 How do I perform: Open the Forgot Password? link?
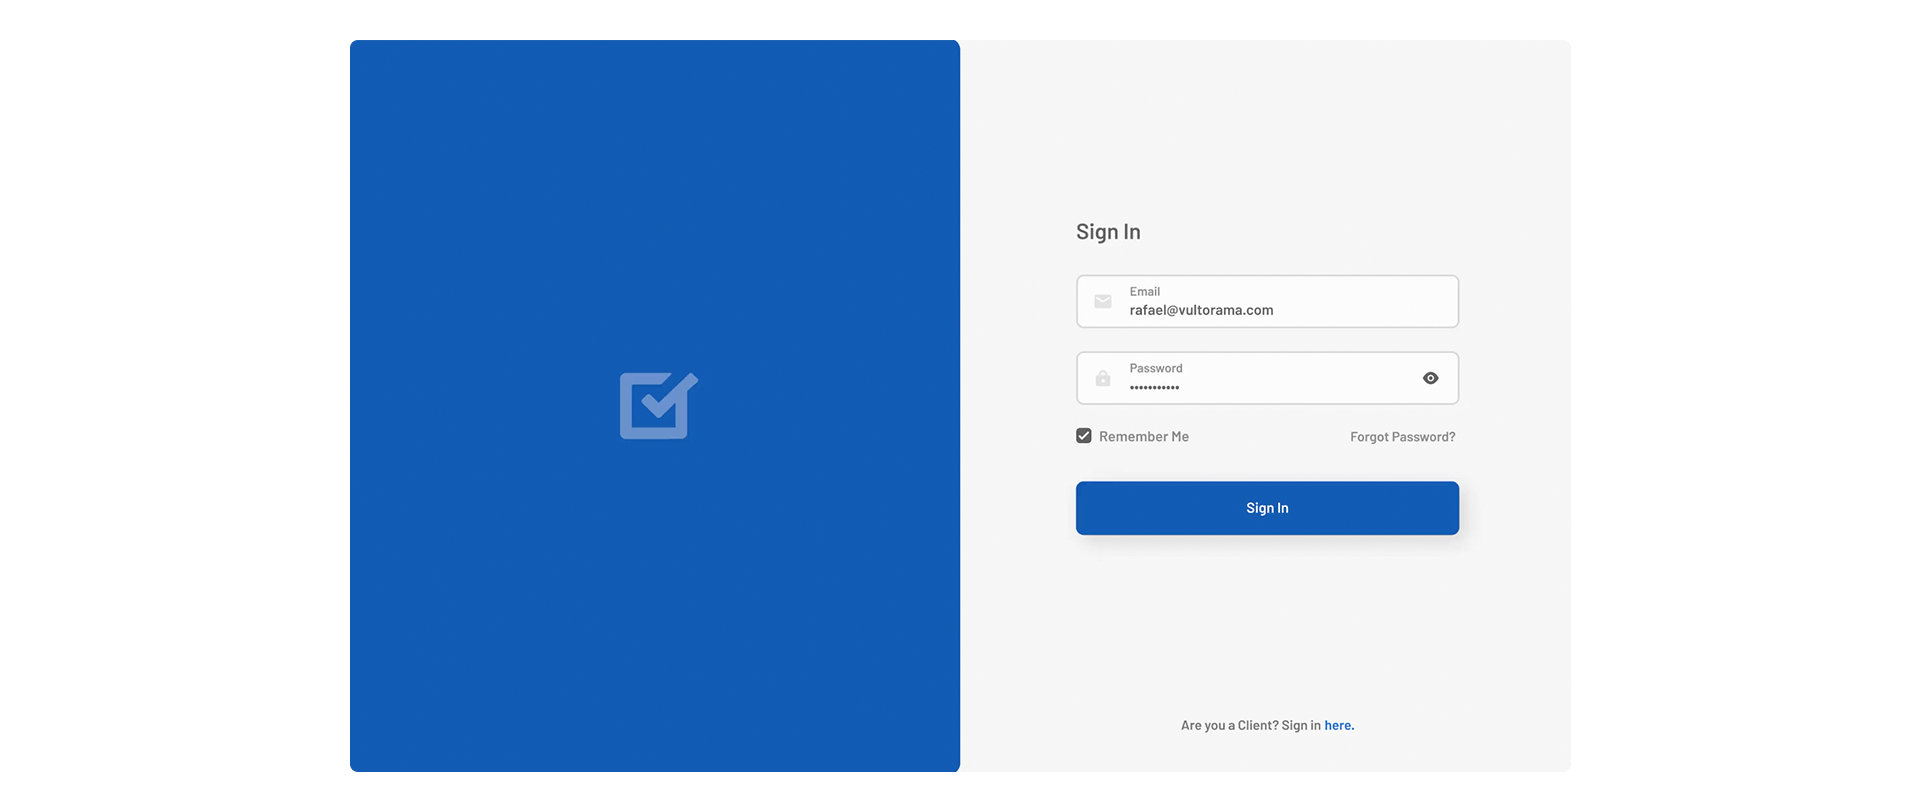point(1403,437)
